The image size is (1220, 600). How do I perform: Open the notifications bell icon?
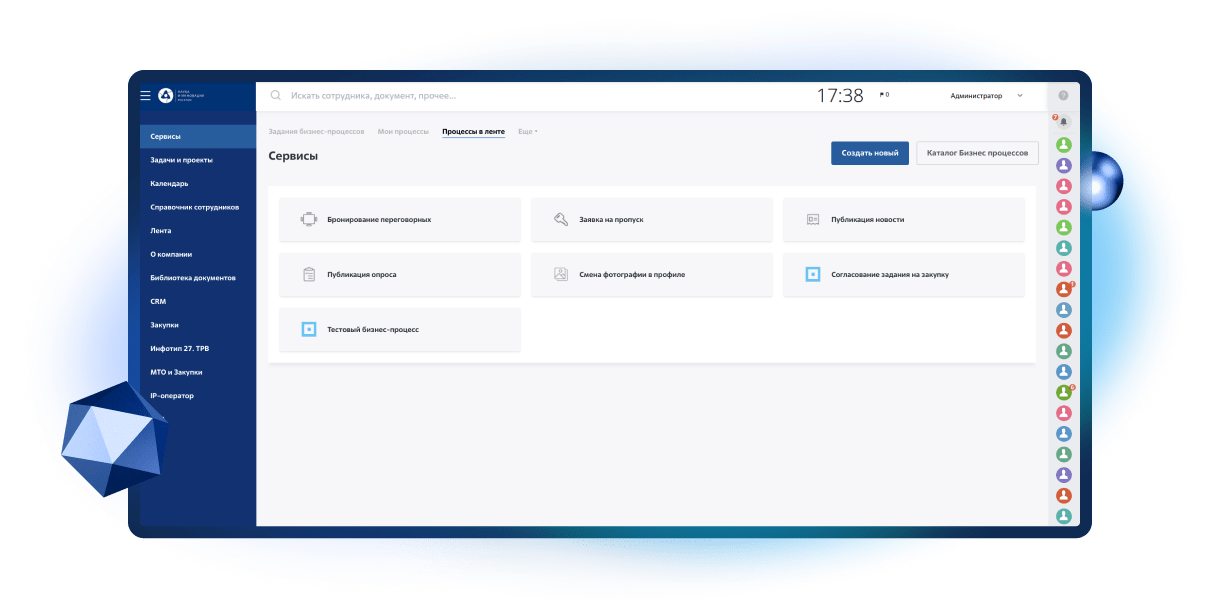[x=1064, y=122]
